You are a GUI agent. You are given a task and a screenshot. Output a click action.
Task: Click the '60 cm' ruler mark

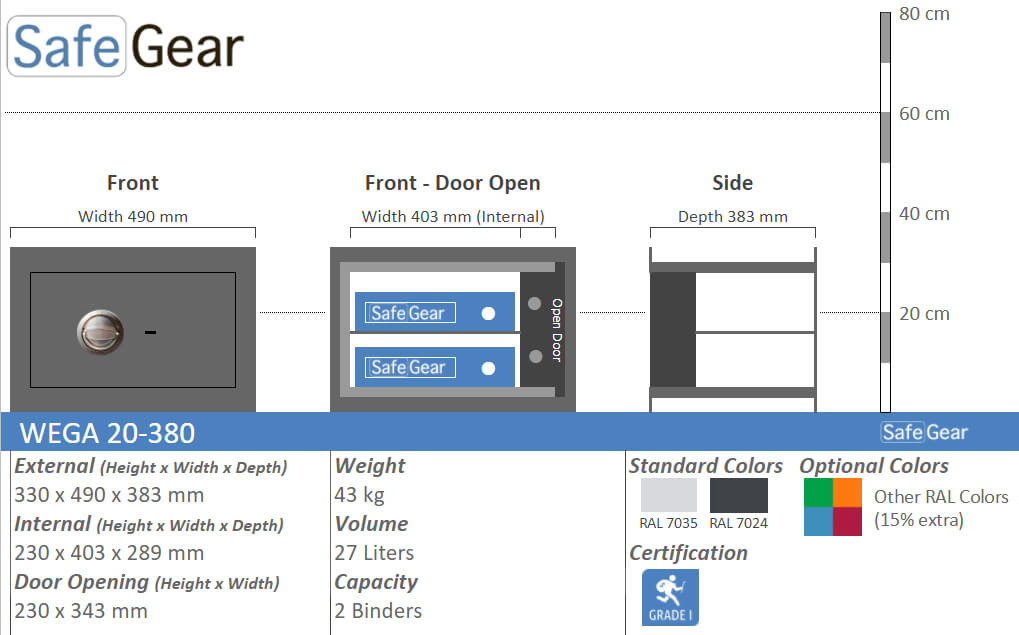click(x=924, y=114)
